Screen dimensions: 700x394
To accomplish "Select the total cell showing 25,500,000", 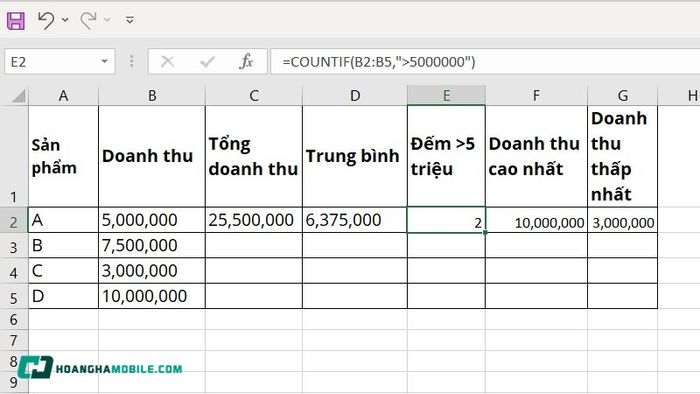I will (254, 220).
